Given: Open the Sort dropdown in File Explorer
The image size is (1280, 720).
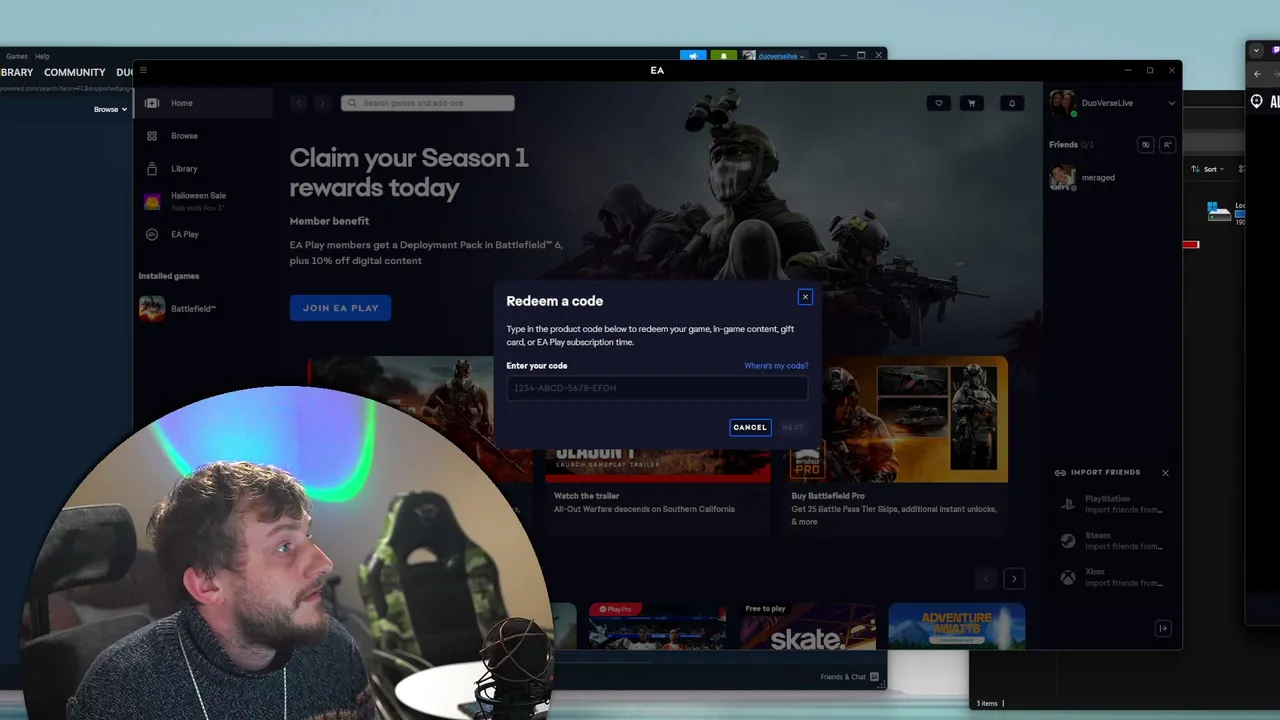Looking at the screenshot, I should pyautogui.click(x=1208, y=169).
